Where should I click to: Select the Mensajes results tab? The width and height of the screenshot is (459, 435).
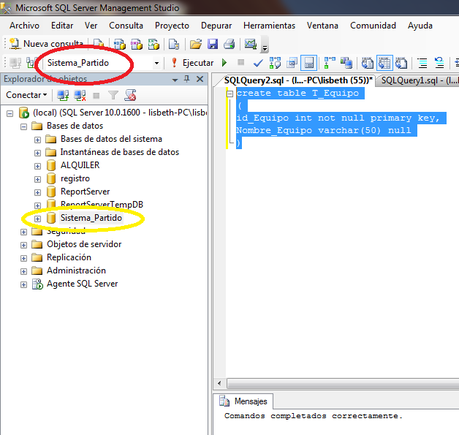[244, 401]
